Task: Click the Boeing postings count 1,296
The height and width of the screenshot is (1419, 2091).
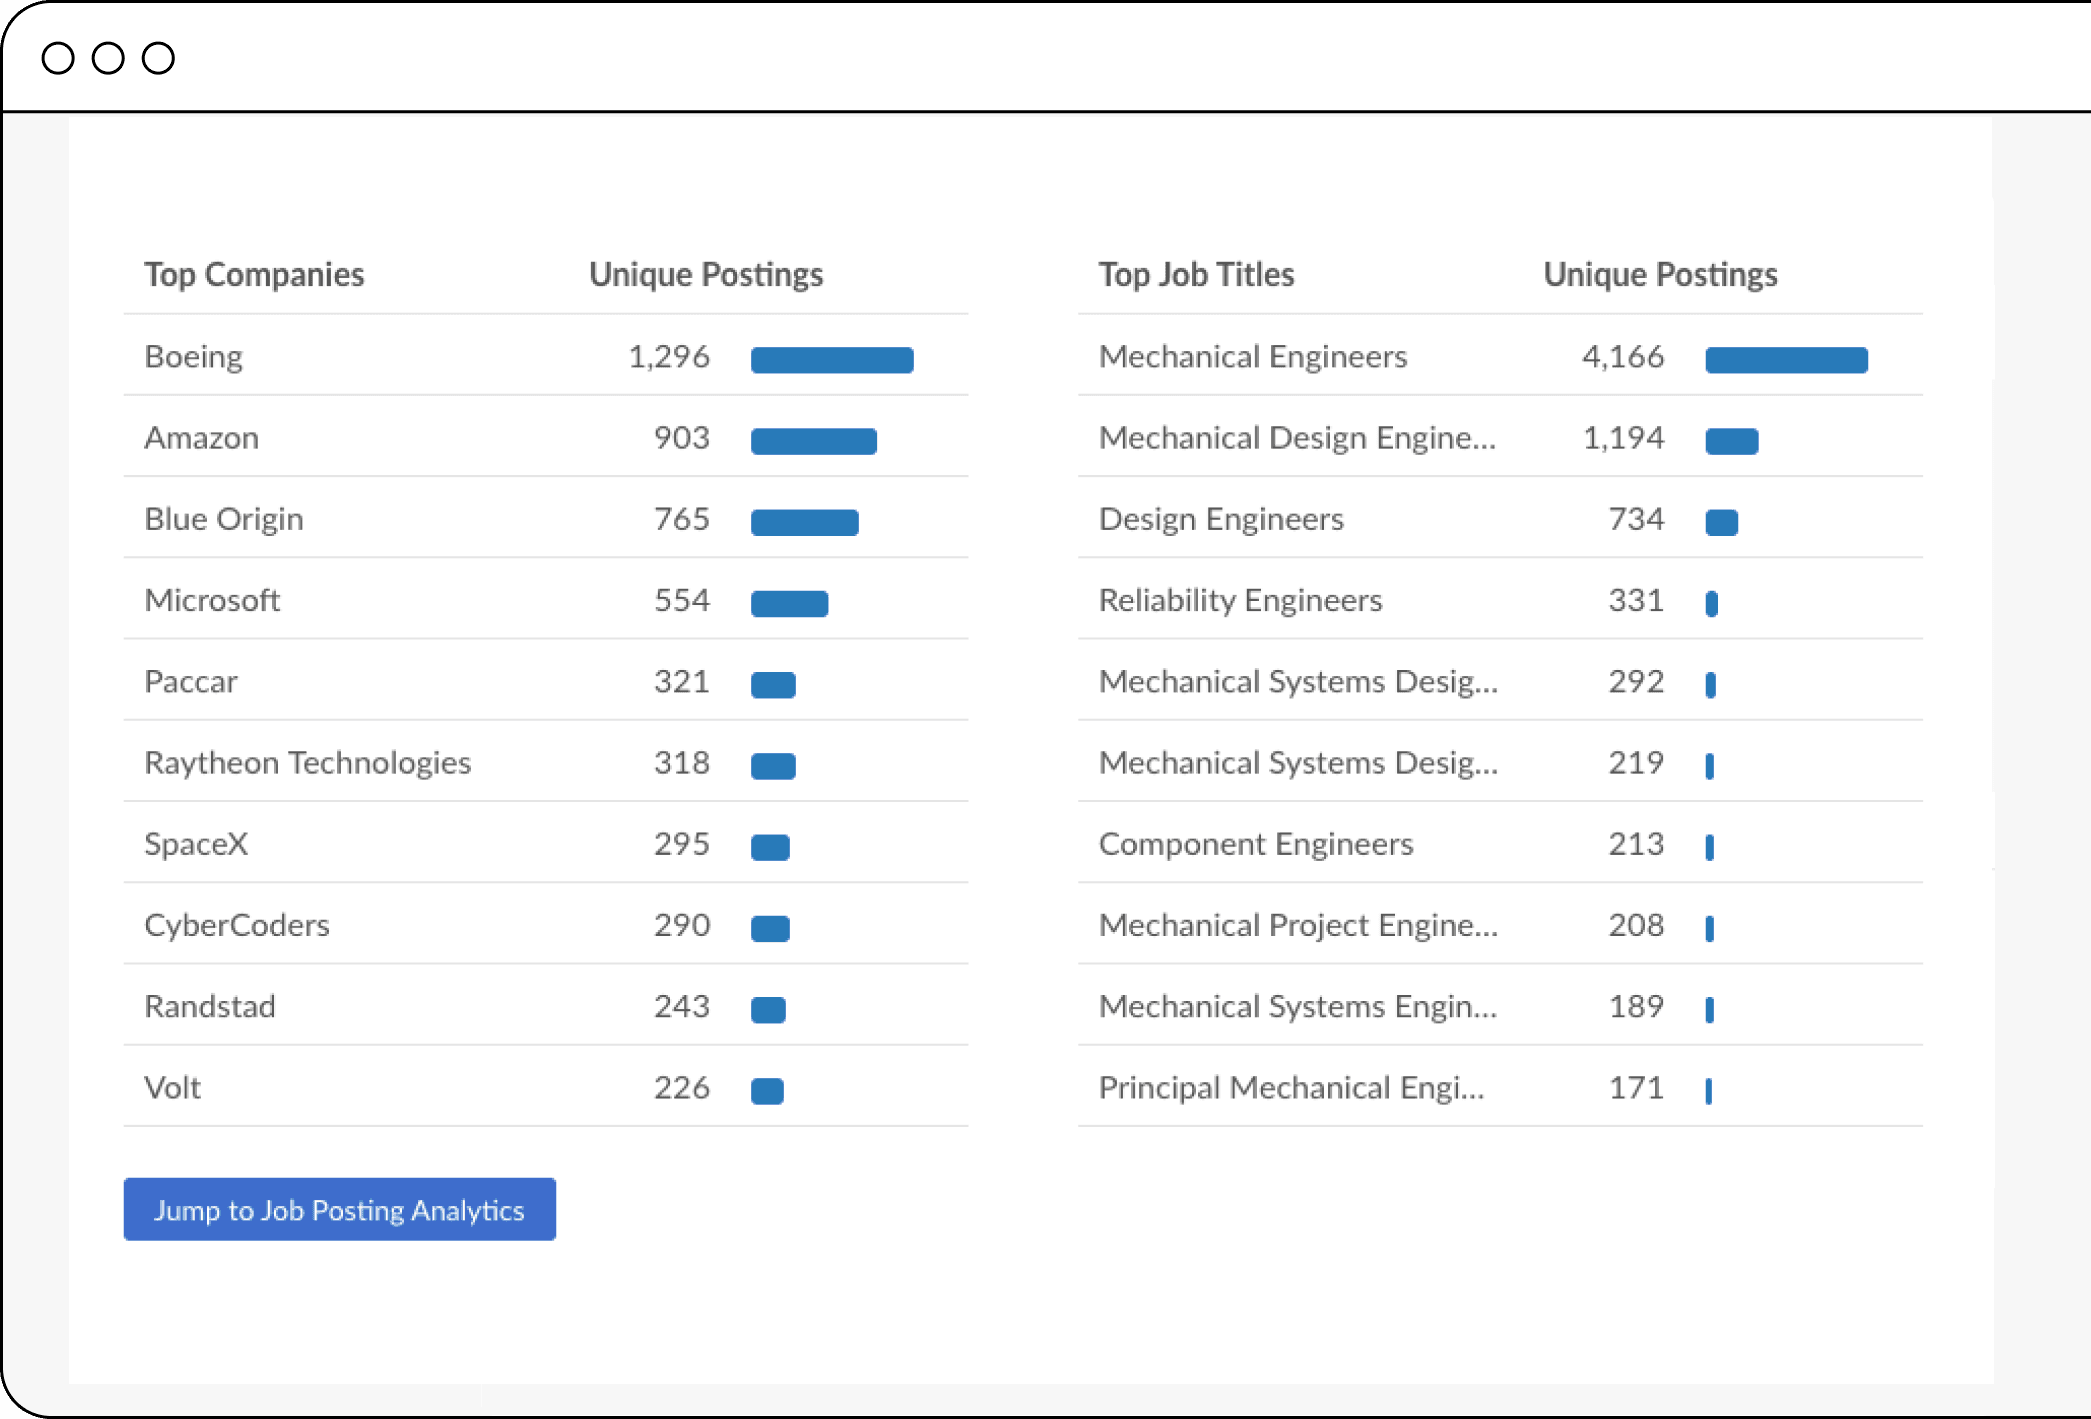Action: [669, 357]
